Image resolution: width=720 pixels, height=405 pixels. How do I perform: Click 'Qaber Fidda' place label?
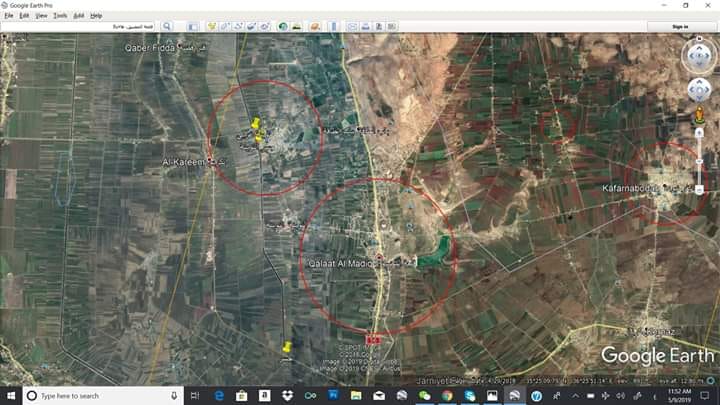tap(150, 48)
